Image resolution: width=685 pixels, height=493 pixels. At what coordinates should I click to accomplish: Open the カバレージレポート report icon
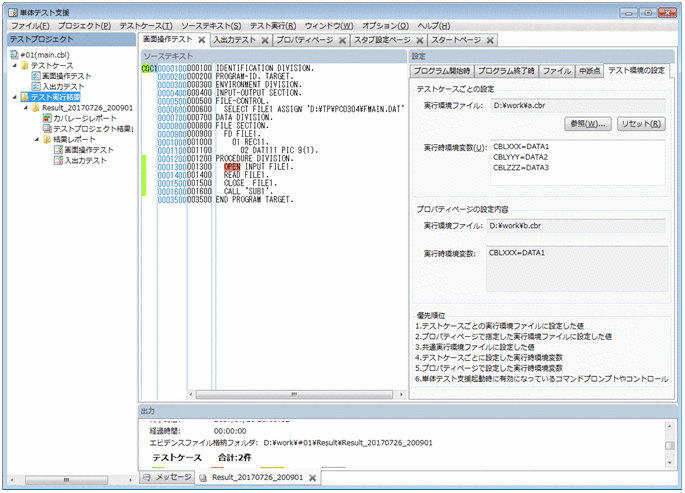point(47,118)
